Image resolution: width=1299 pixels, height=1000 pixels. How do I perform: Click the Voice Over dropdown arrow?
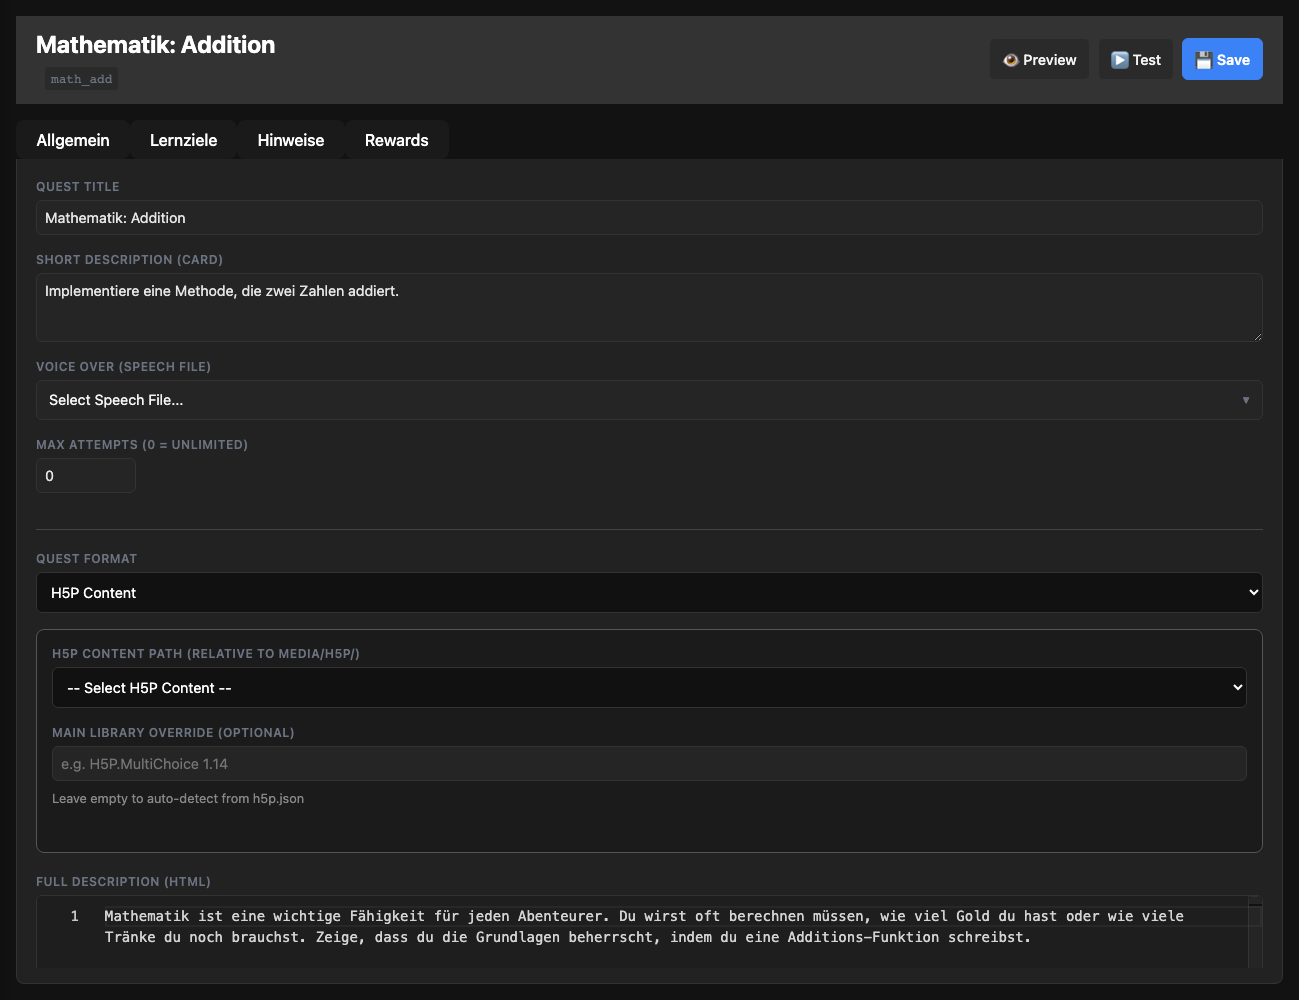[x=1246, y=399]
